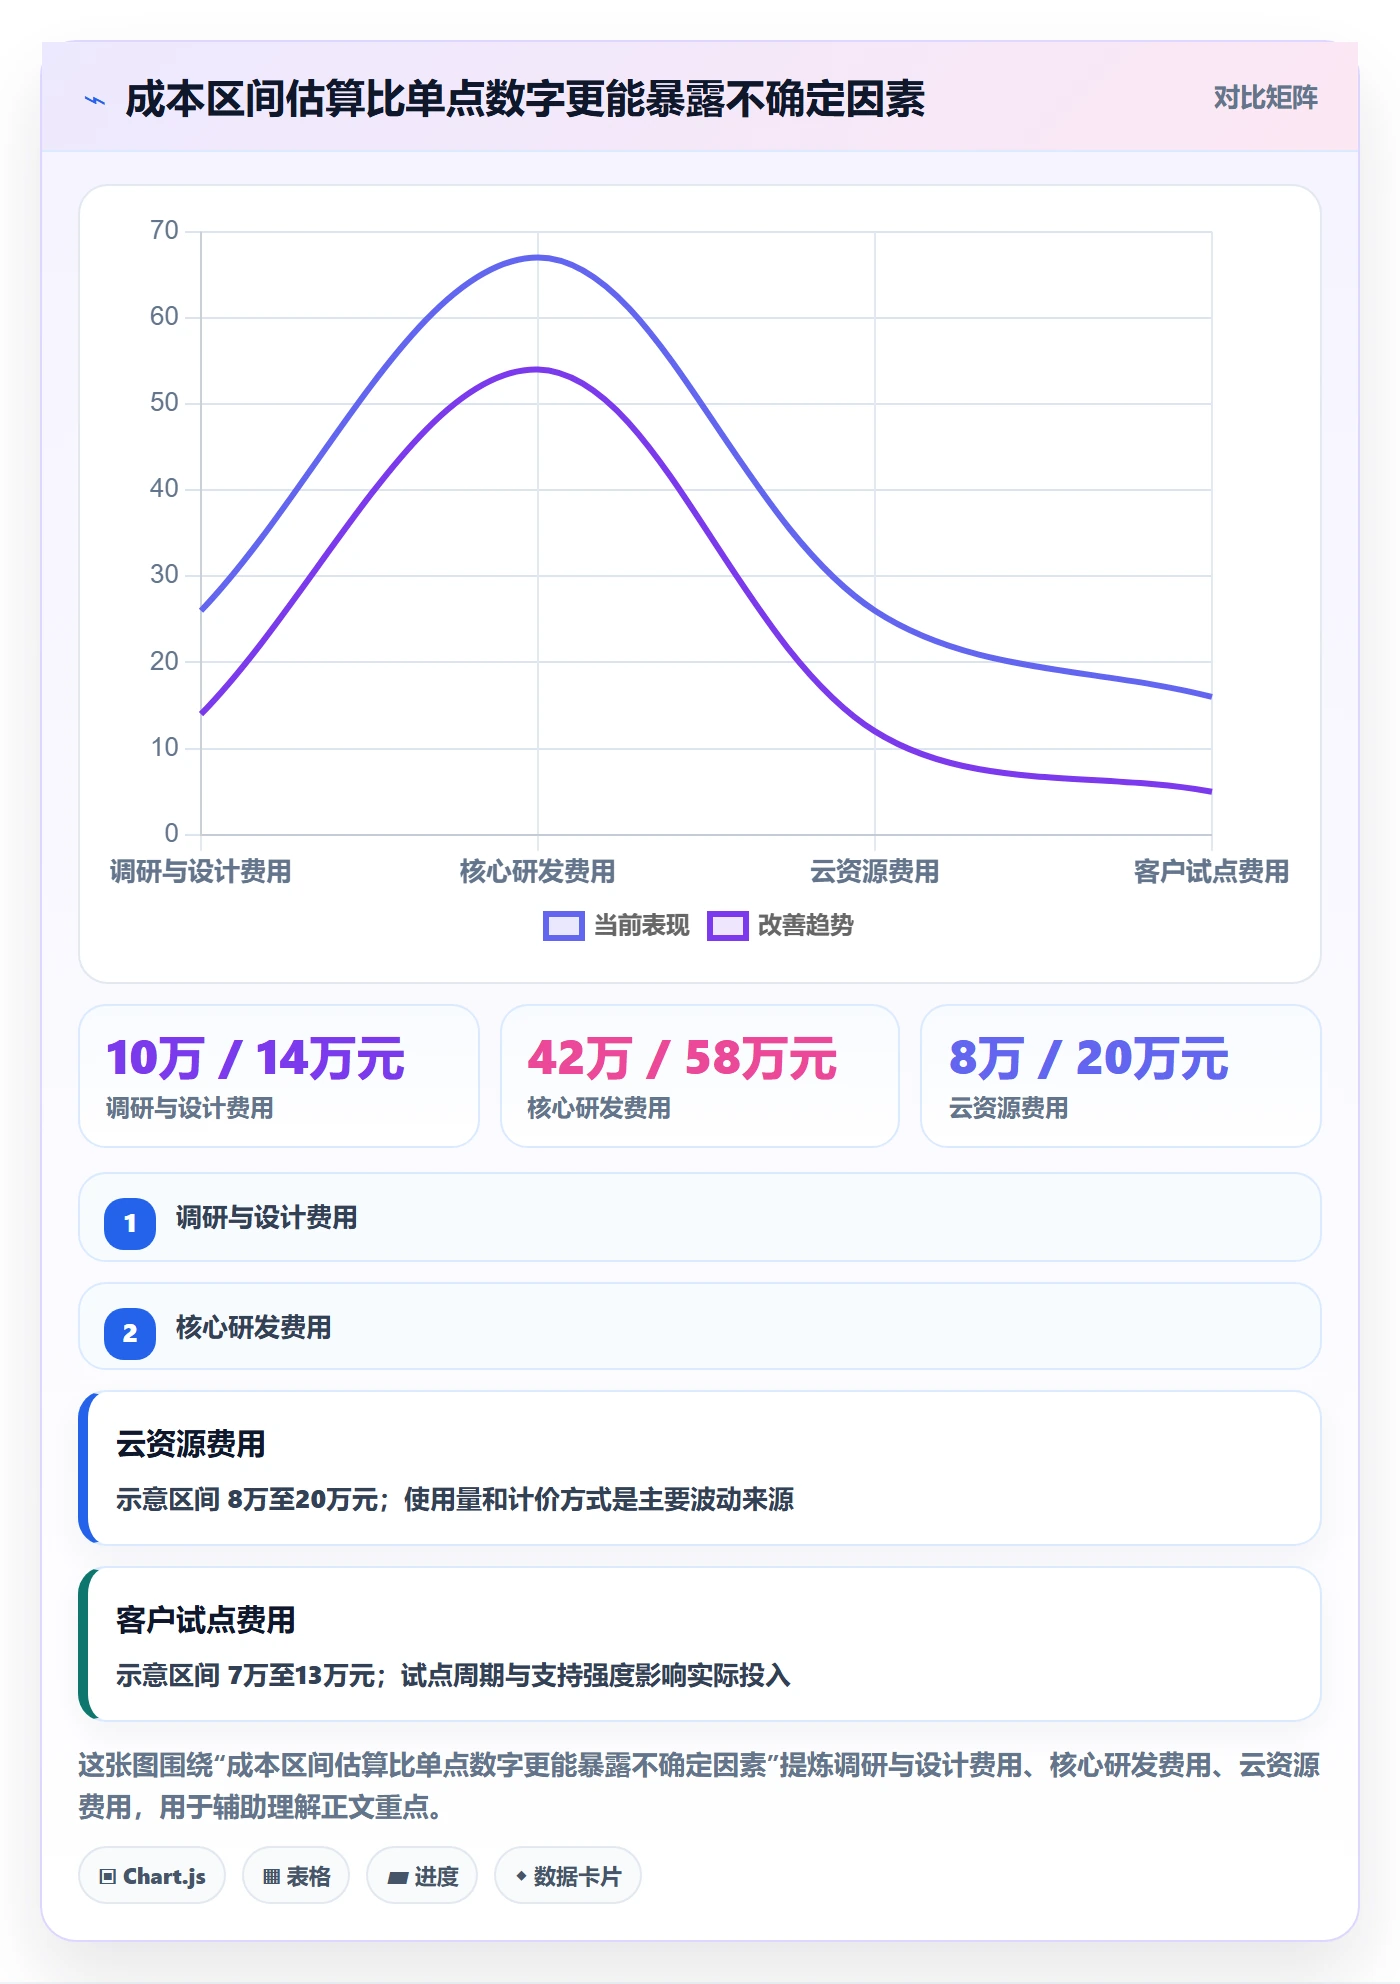
Task: Click the 调研与设计费用 x-axis label
Action: pos(200,872)
